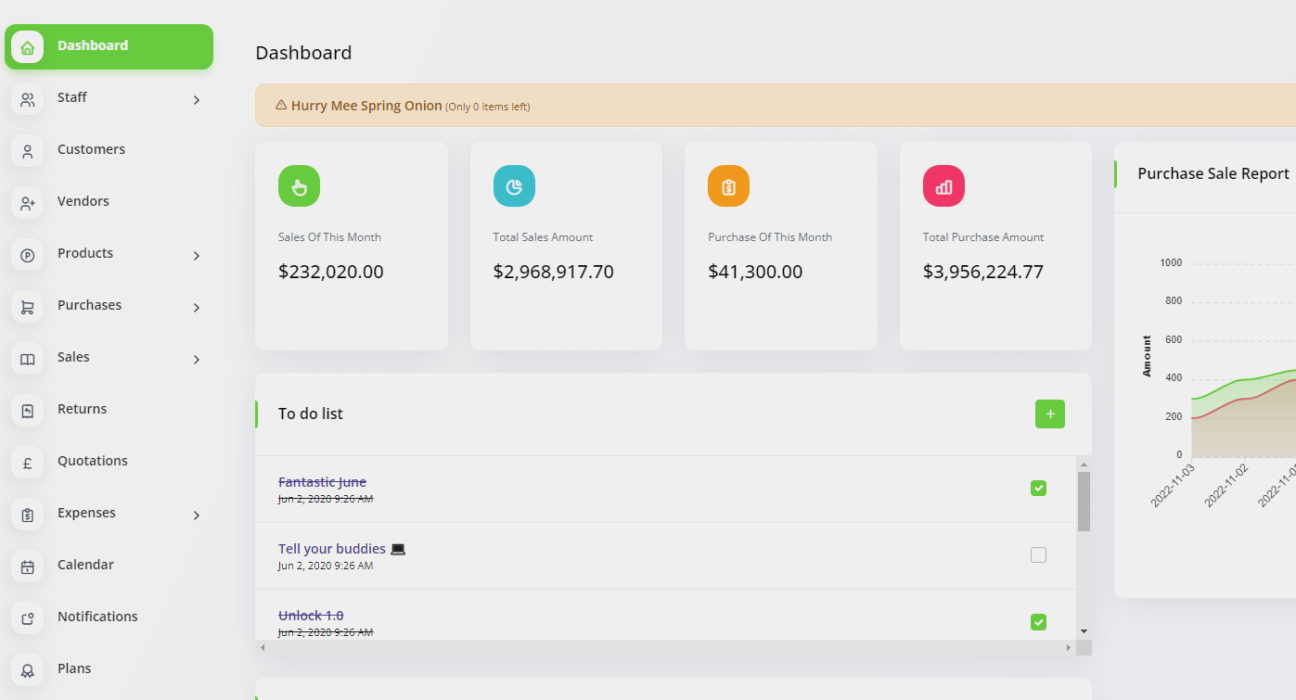Expand the Products submenu chevron
The width and height of the screenshot is (1296, 700).
coord(196,256)
